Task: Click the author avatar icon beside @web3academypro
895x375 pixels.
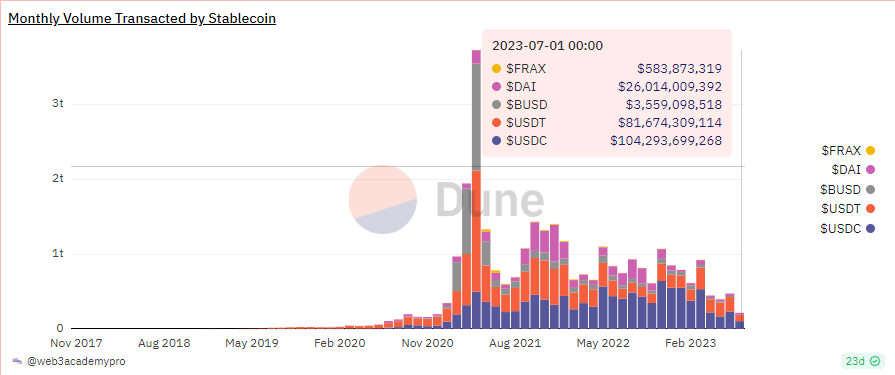Action: click(x=17, y=361)
